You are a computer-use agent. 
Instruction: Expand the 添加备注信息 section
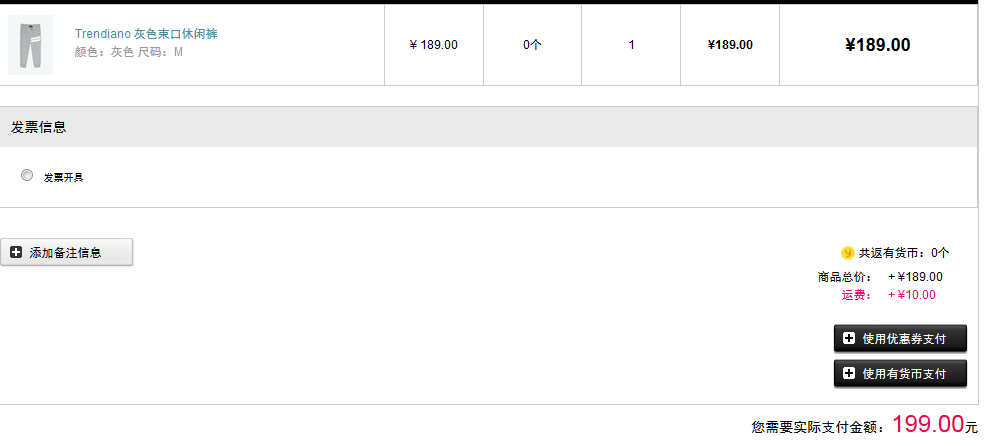pos(66,253)
